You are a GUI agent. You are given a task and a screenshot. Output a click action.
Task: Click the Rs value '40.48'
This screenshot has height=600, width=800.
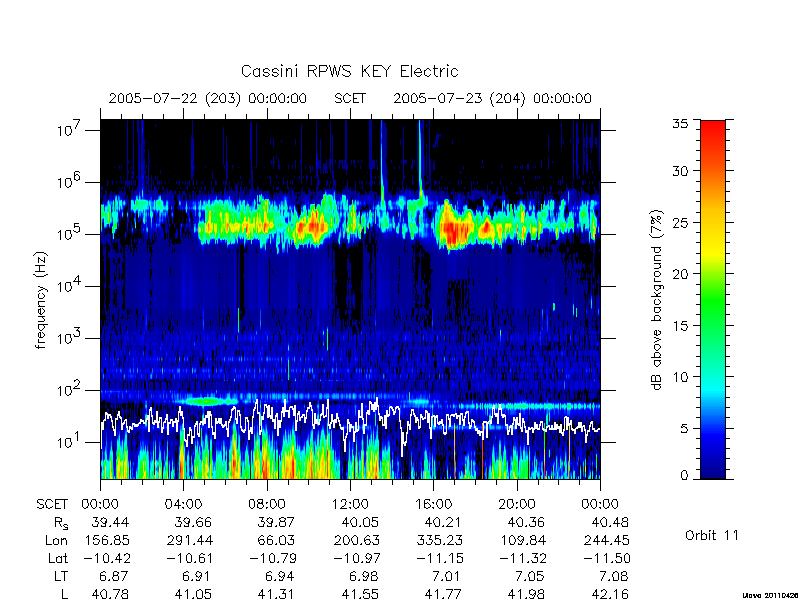[x=610, y=522]
